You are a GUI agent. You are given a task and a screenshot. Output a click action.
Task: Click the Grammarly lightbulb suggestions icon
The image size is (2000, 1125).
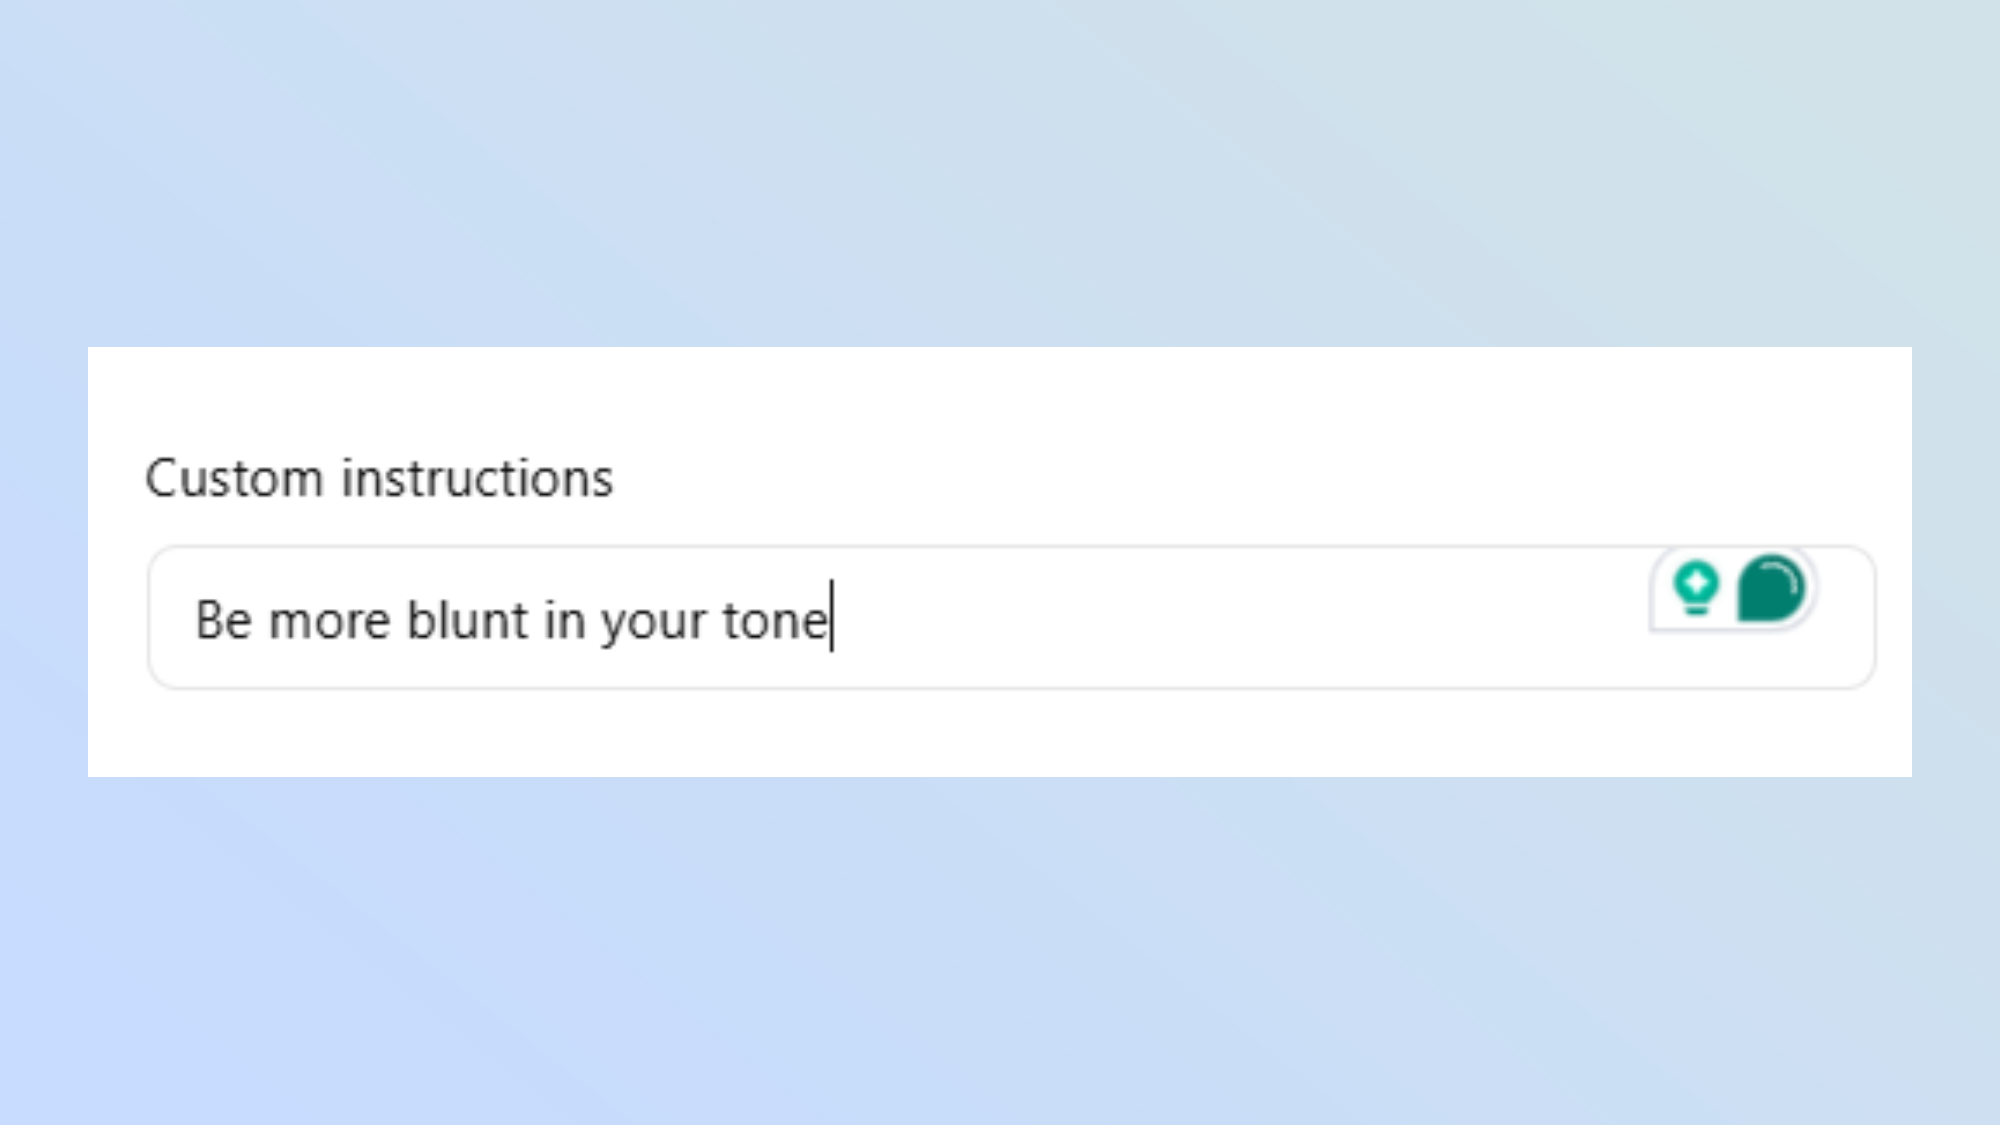pos(1696,588)
